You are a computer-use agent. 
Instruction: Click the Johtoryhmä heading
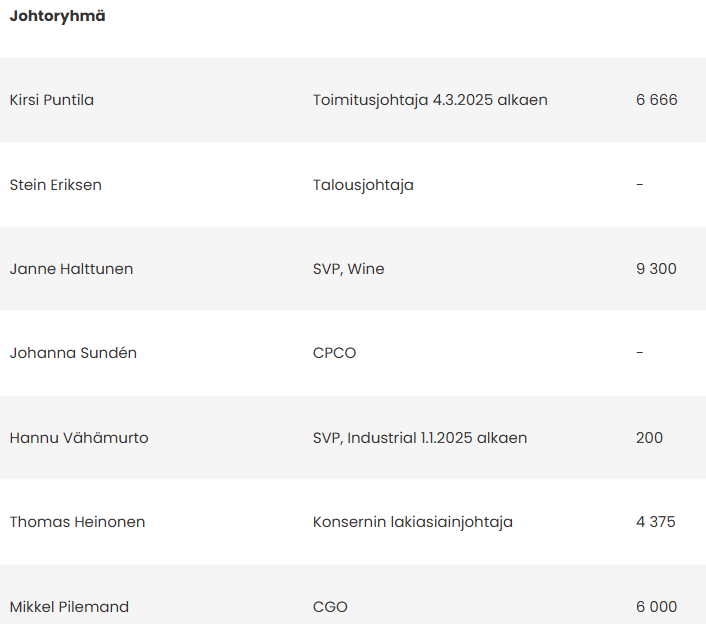click(x=57, y=16)
